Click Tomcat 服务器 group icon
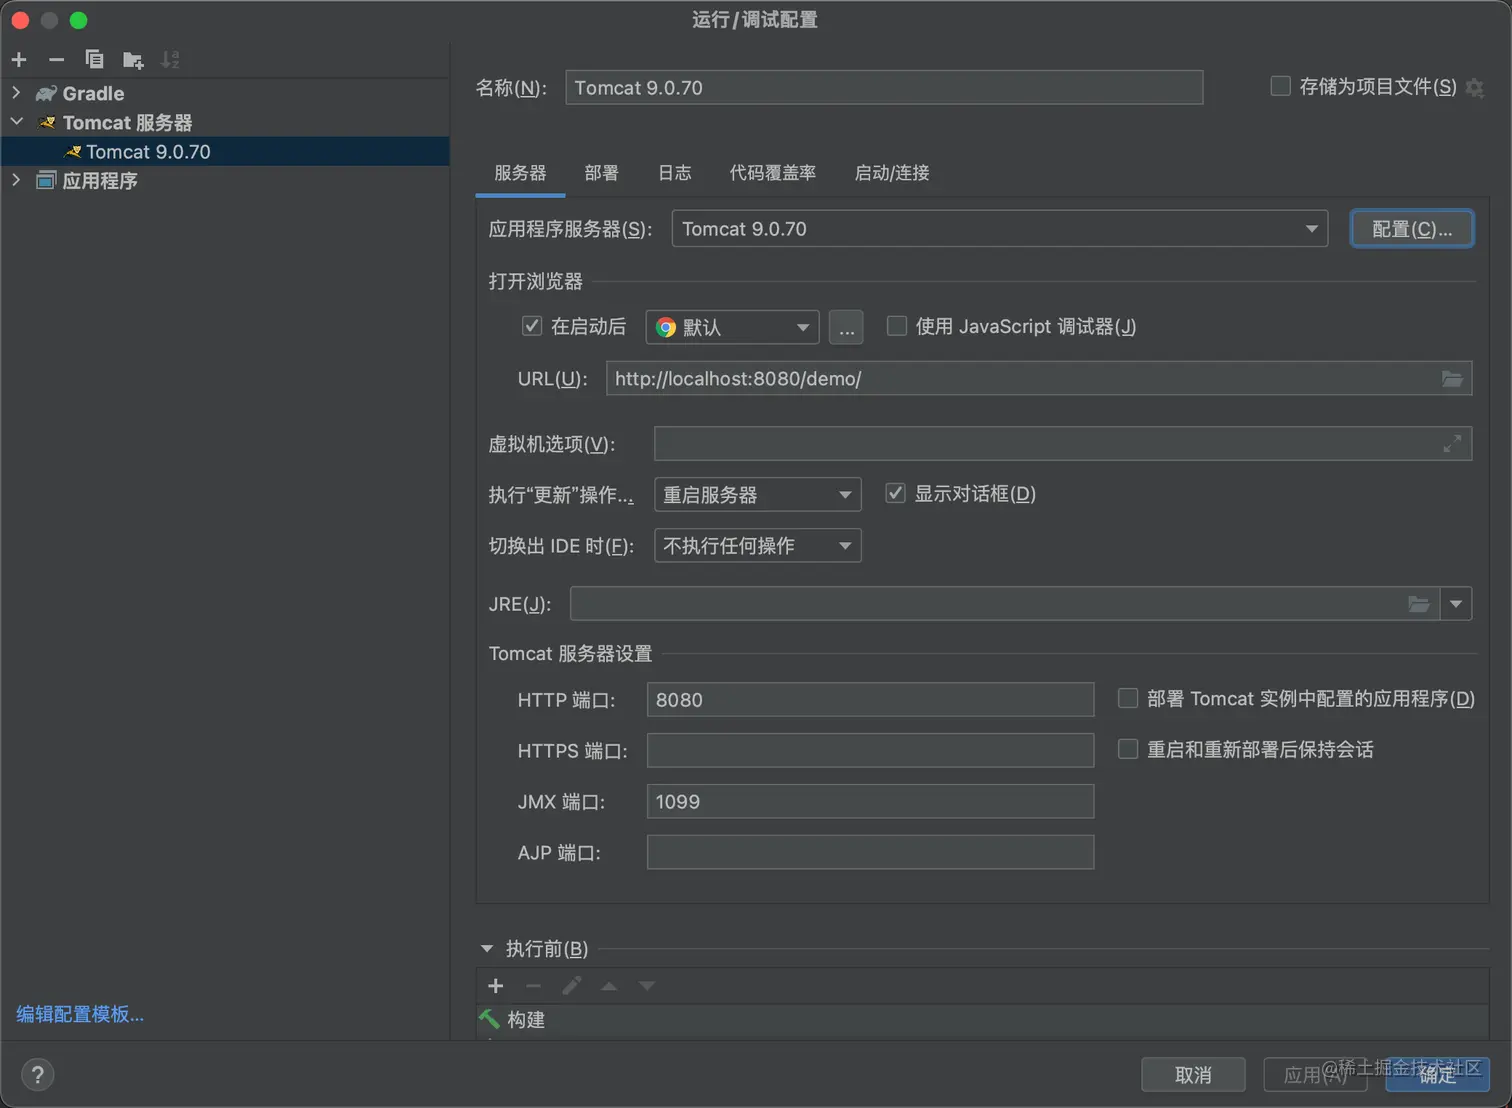Viewport: 1512px width, 1108px height. point(46,123)
